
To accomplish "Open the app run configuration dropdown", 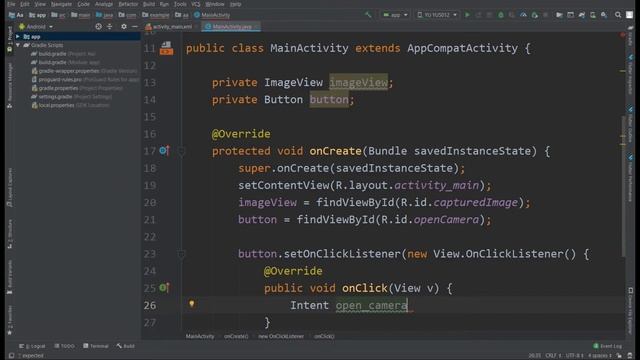I will 395,15.
